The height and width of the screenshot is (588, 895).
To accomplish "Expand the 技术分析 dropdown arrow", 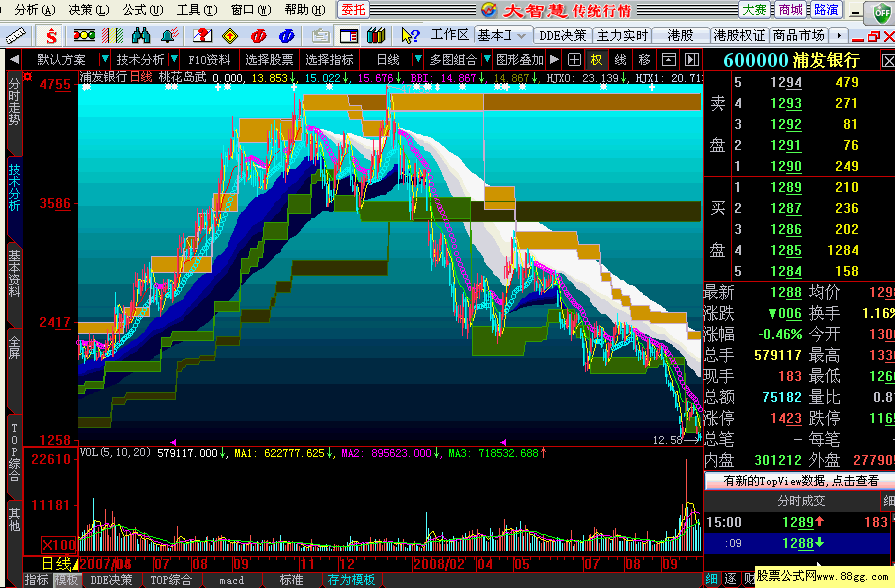I will 174,59.
